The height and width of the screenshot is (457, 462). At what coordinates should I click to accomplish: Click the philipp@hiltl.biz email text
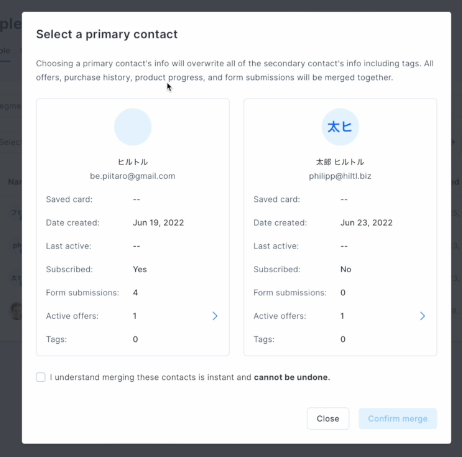click(340, 176)
